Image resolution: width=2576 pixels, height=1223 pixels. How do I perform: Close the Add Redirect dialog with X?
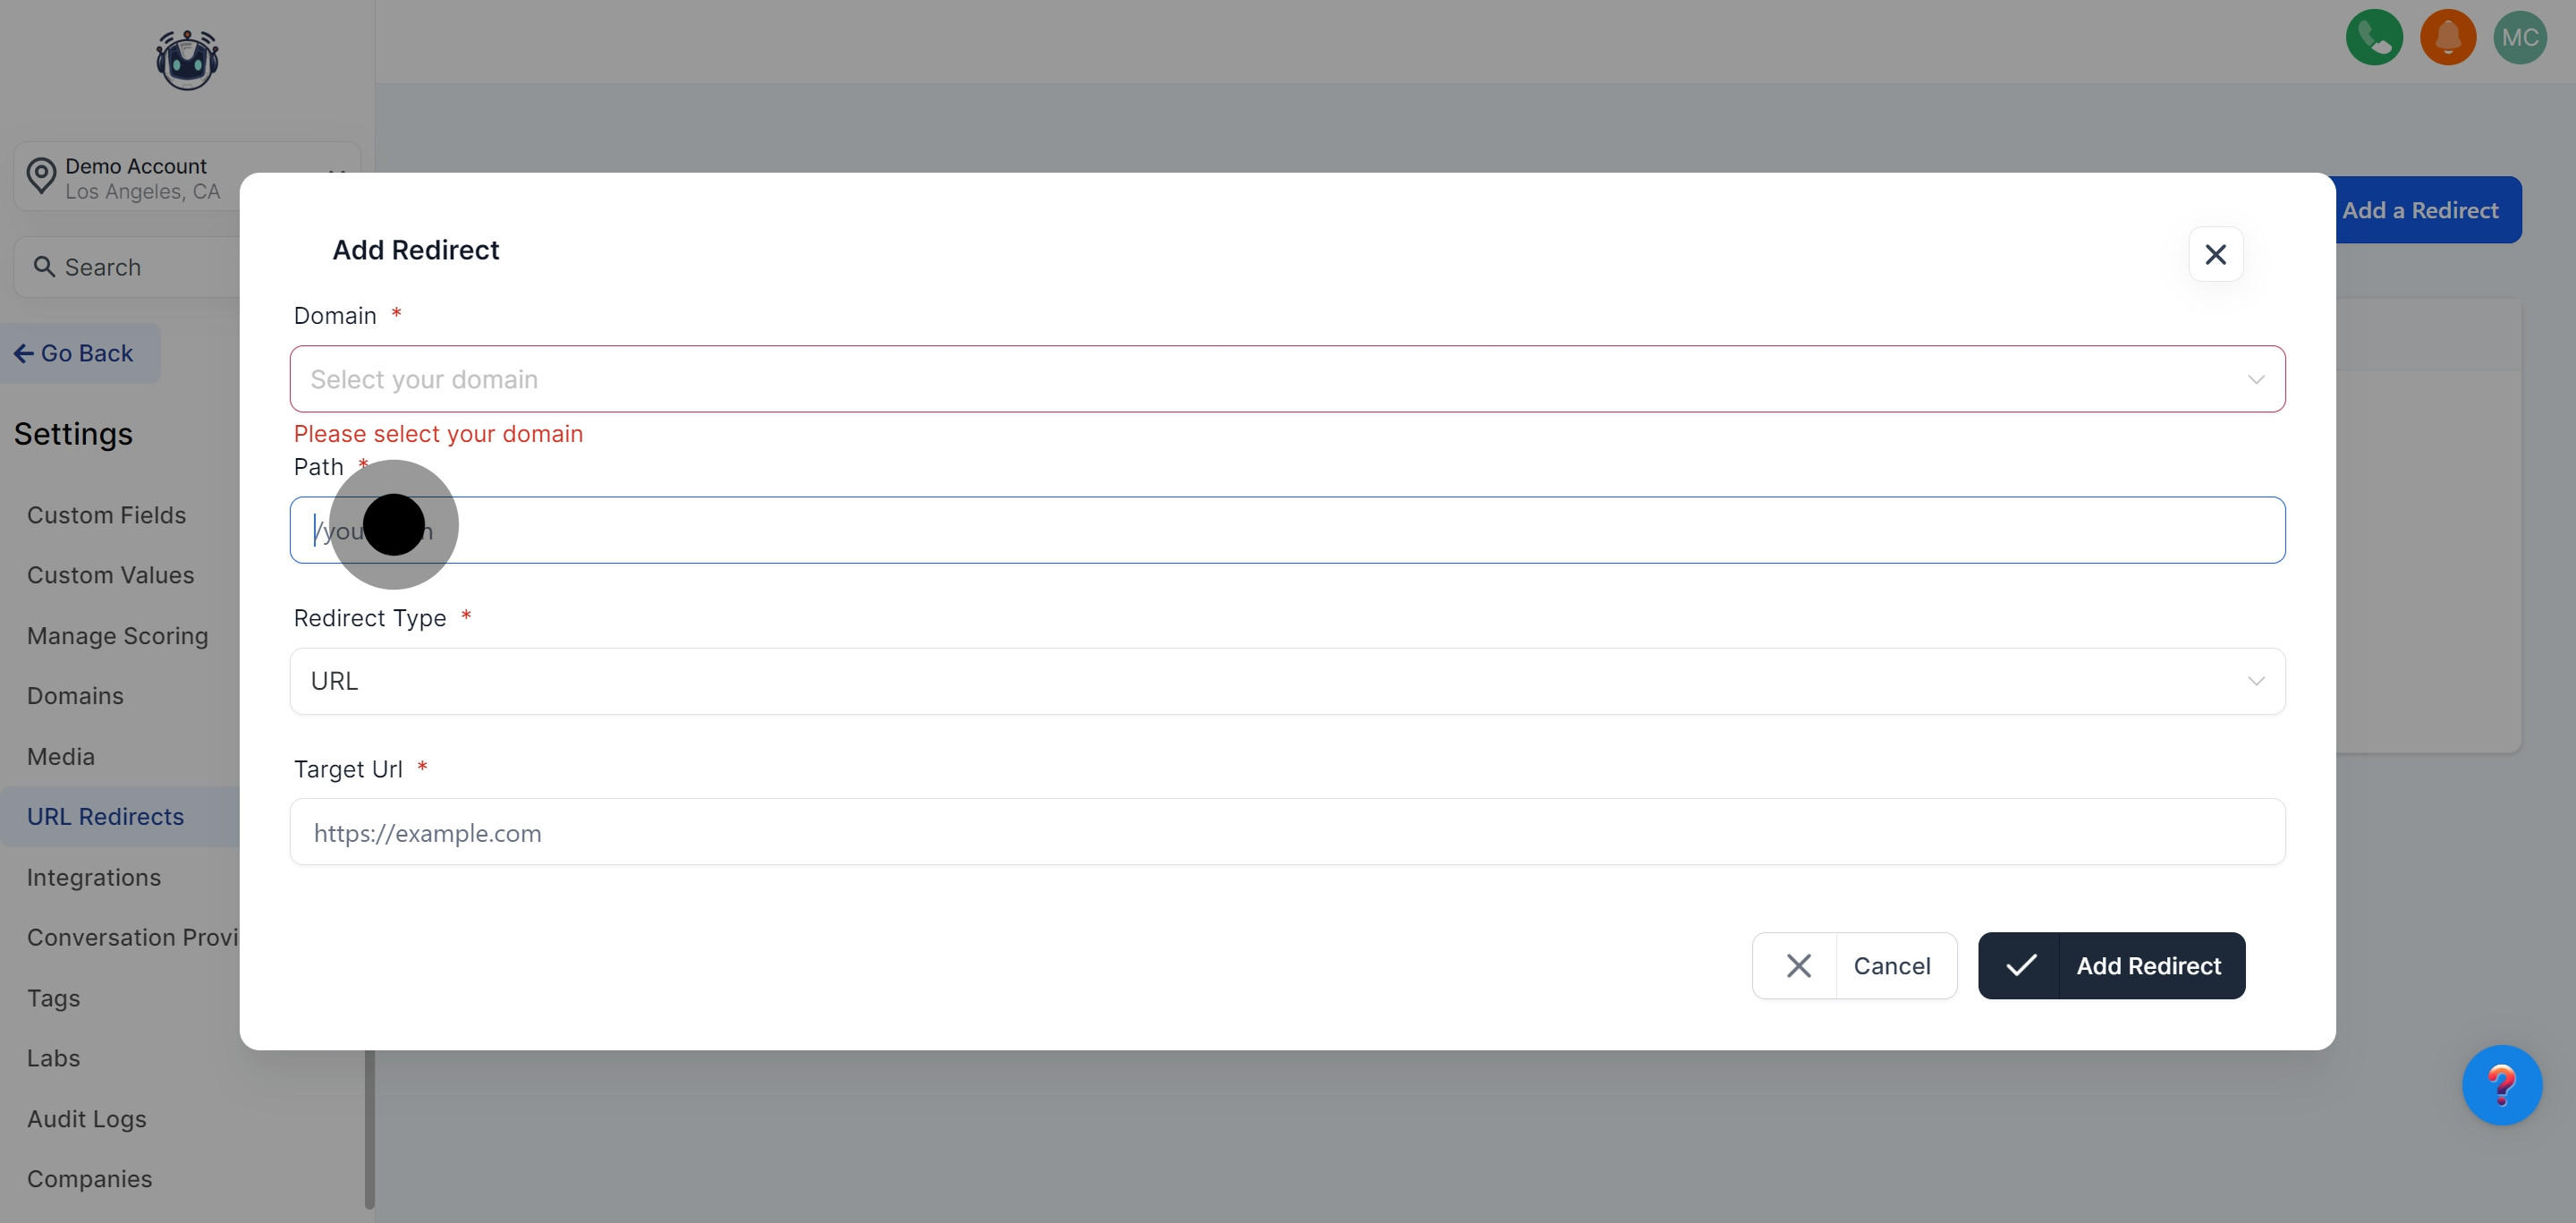pos(2215,255)
